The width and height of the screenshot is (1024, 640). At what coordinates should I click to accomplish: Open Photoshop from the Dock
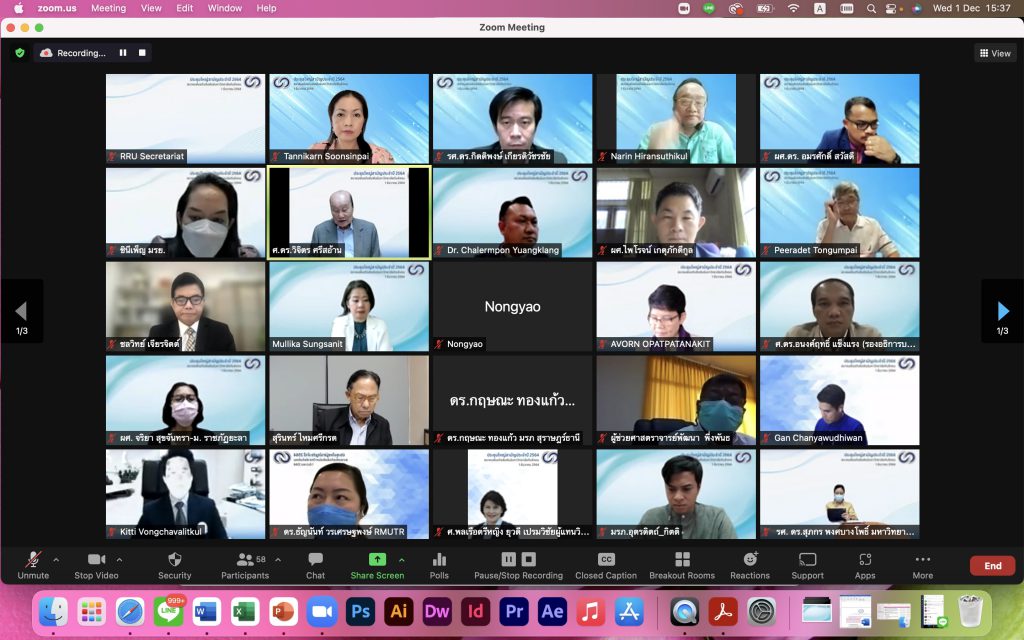pos(360,612)
